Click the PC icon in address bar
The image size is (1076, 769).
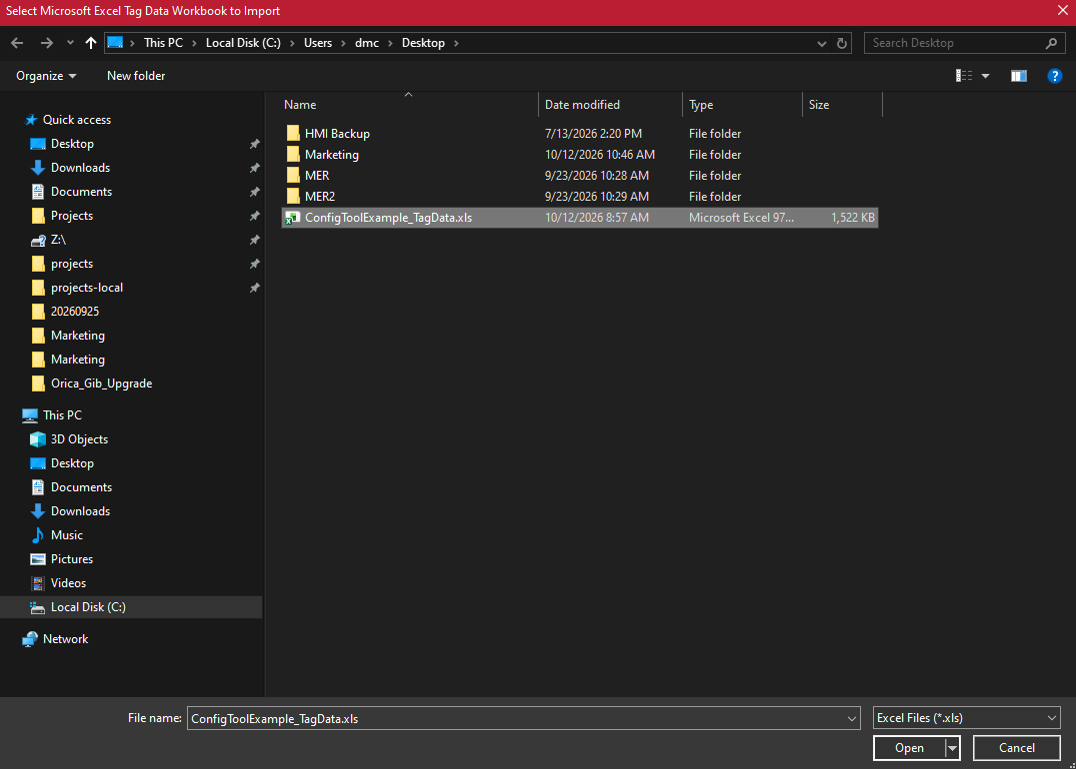(x=115, y=43)
